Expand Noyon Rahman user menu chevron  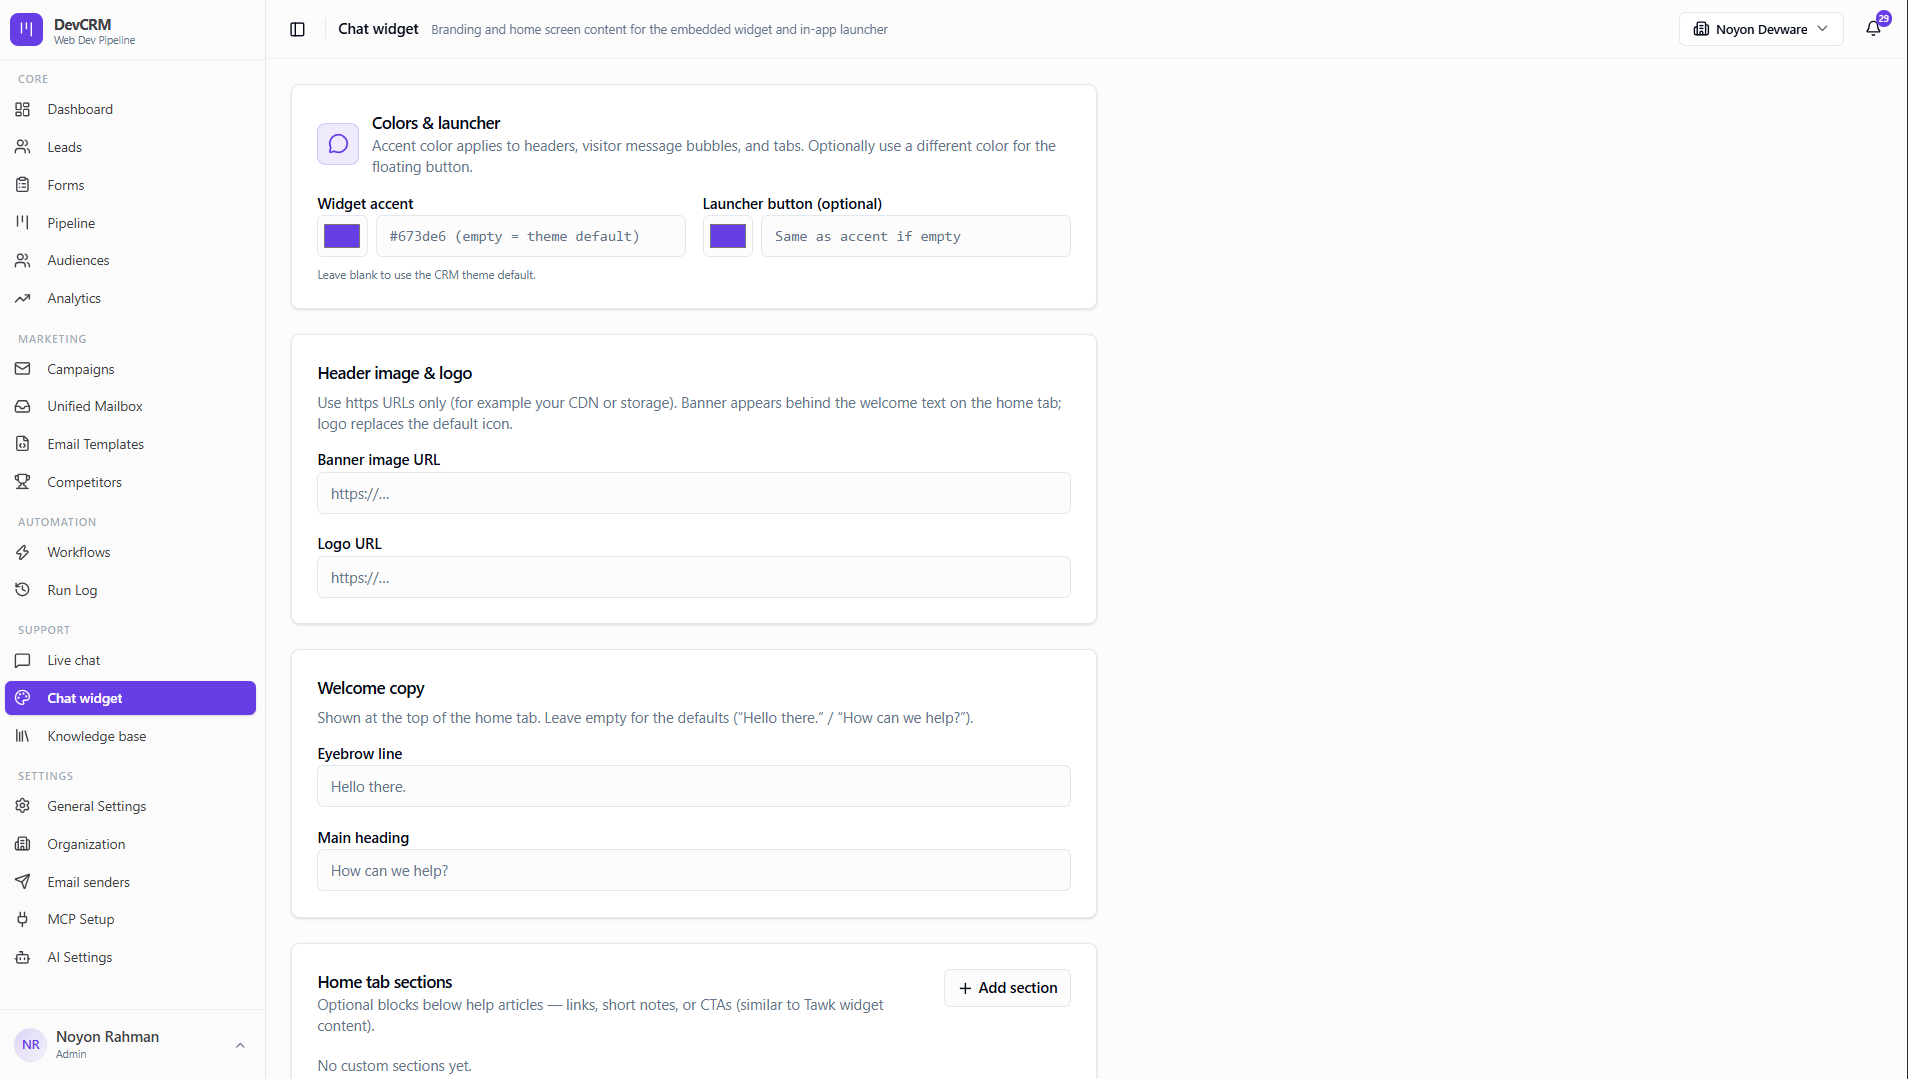tap(240, 1045)
